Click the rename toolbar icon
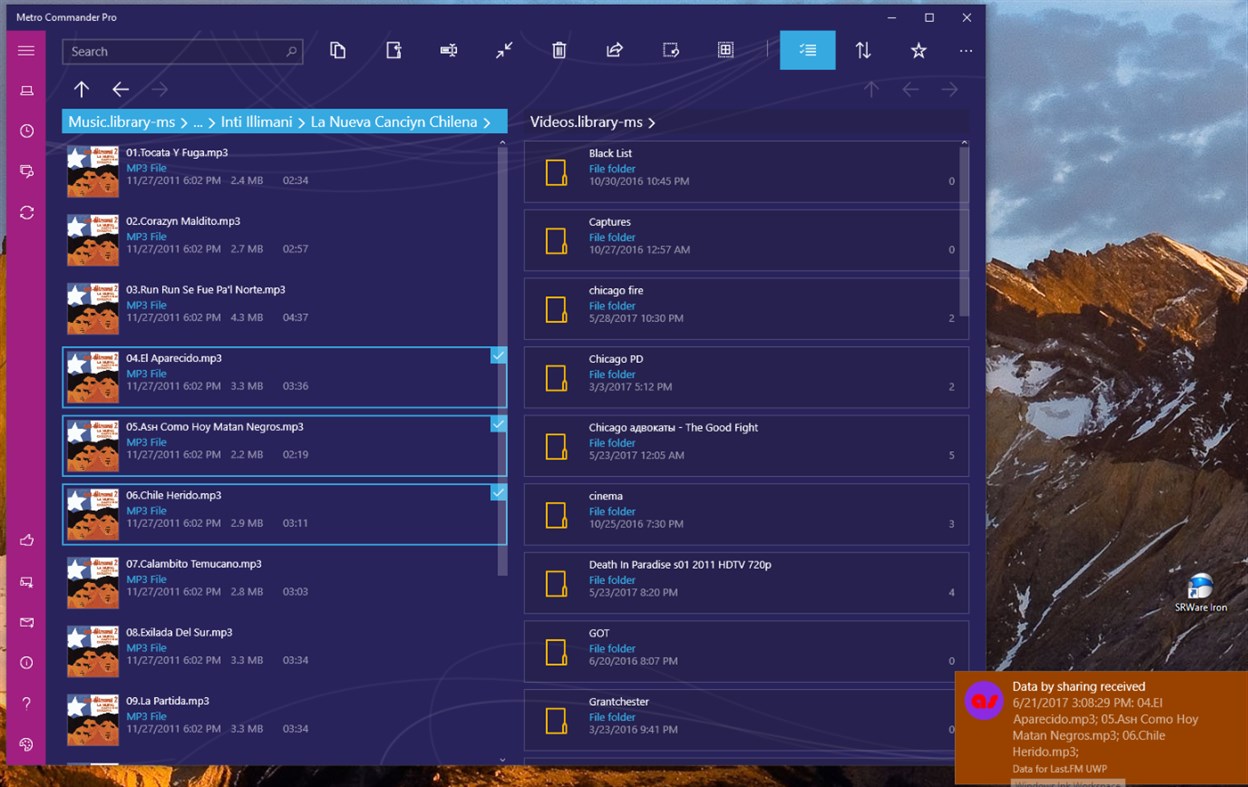1248x787 pixels. pyautogui.click(x=449, y=50)
